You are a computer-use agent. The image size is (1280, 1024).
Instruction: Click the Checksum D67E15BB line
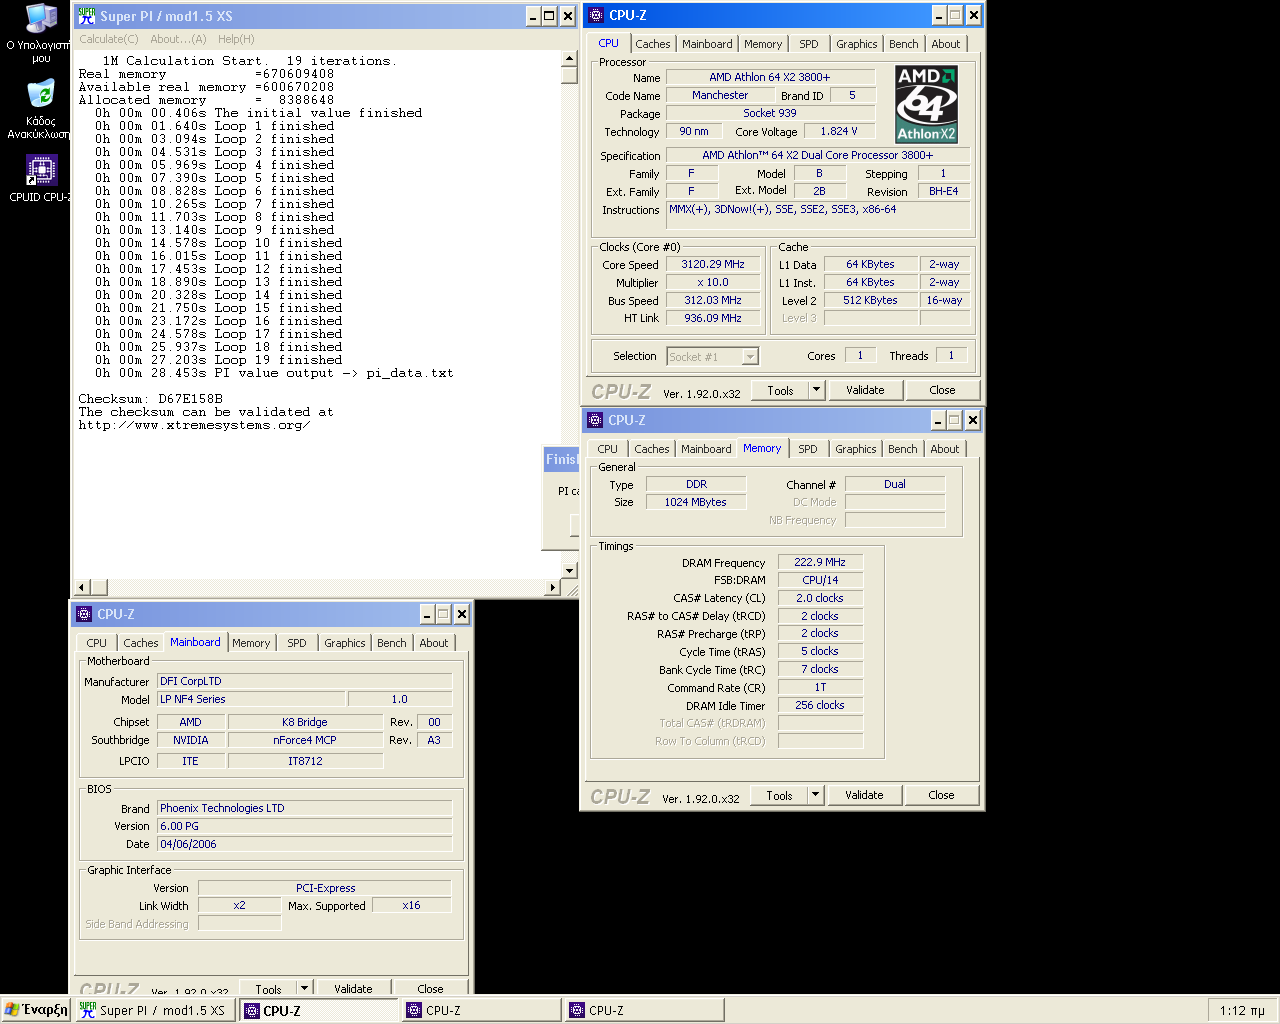[151, 399]
